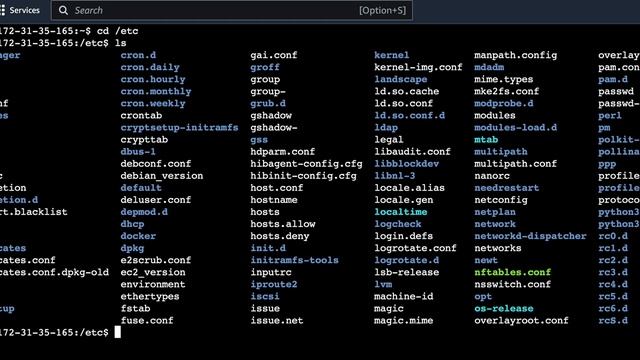Click 'crypttab' file name

(144, 140)
